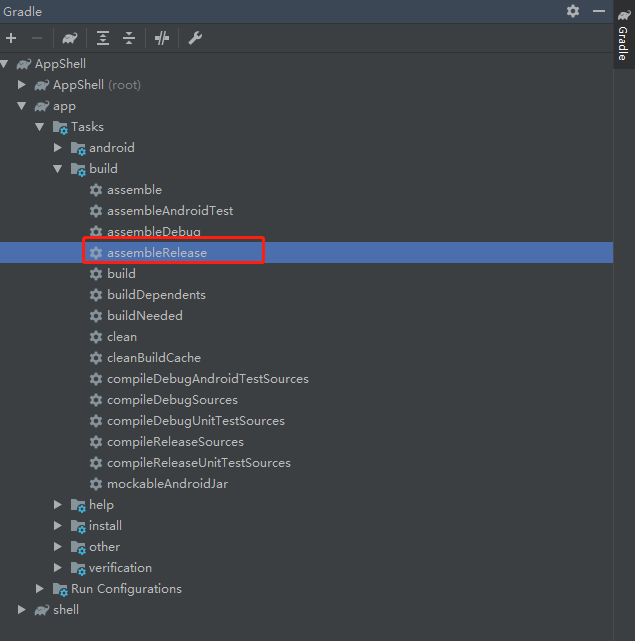Click the gear icon beside cleanBuildCache
Image resolution: width=635 pixels, height=641 pixels.
[x=96, y=358]
